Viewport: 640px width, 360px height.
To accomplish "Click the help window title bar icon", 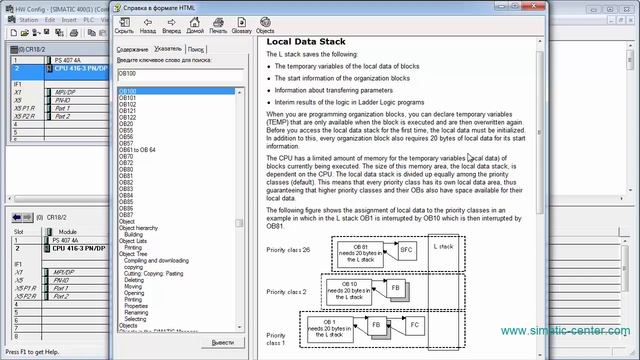I will (x=117, y=8).
